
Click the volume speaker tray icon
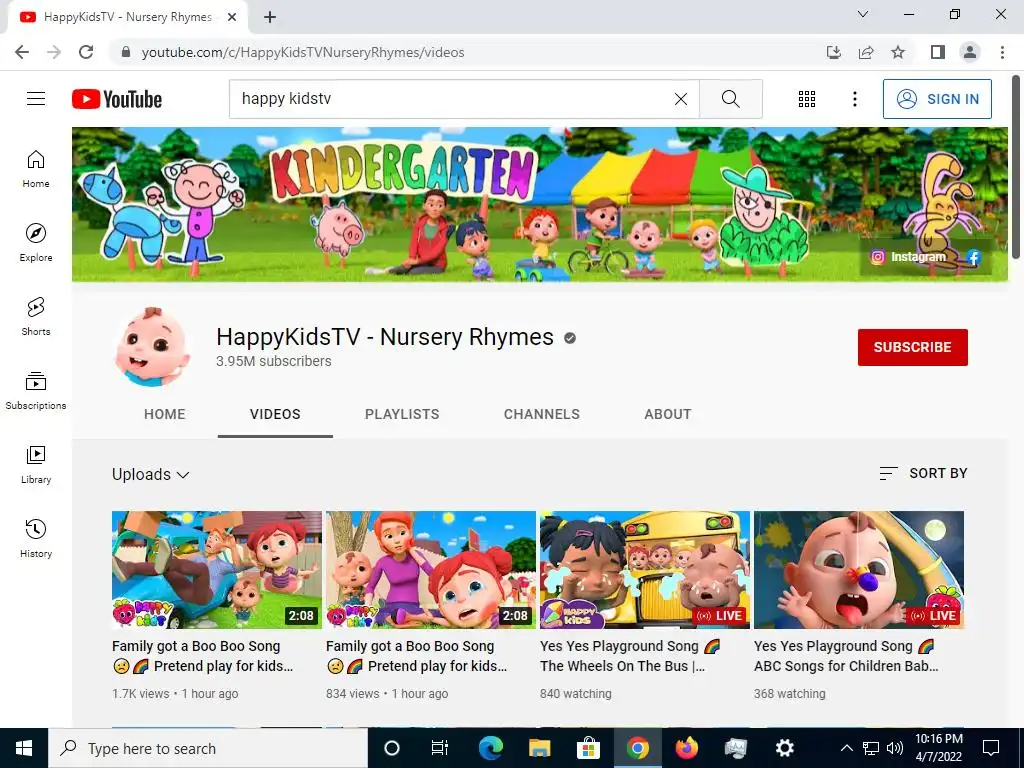coord(895,748)
